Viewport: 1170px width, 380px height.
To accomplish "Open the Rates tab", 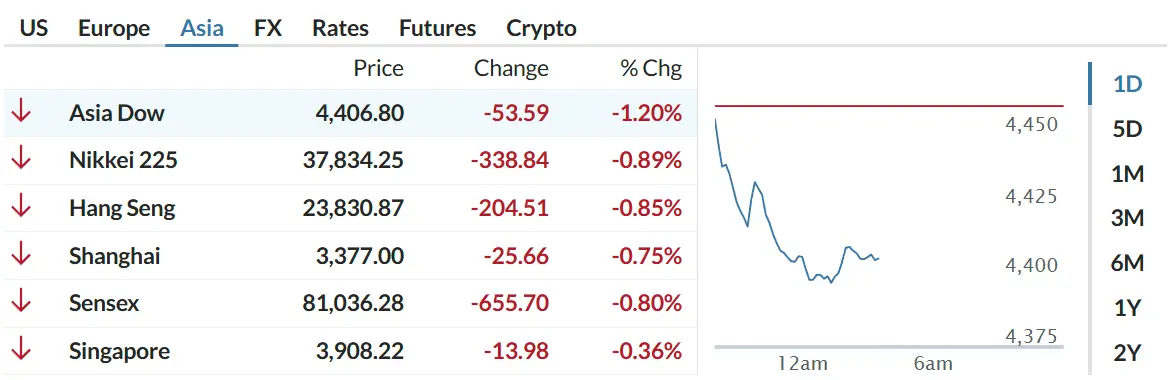I will [x=340, y=28].
